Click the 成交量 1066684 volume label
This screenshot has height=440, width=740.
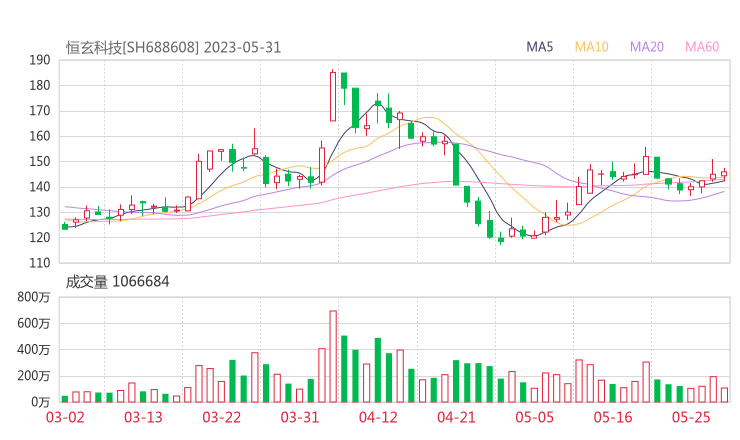118,282
